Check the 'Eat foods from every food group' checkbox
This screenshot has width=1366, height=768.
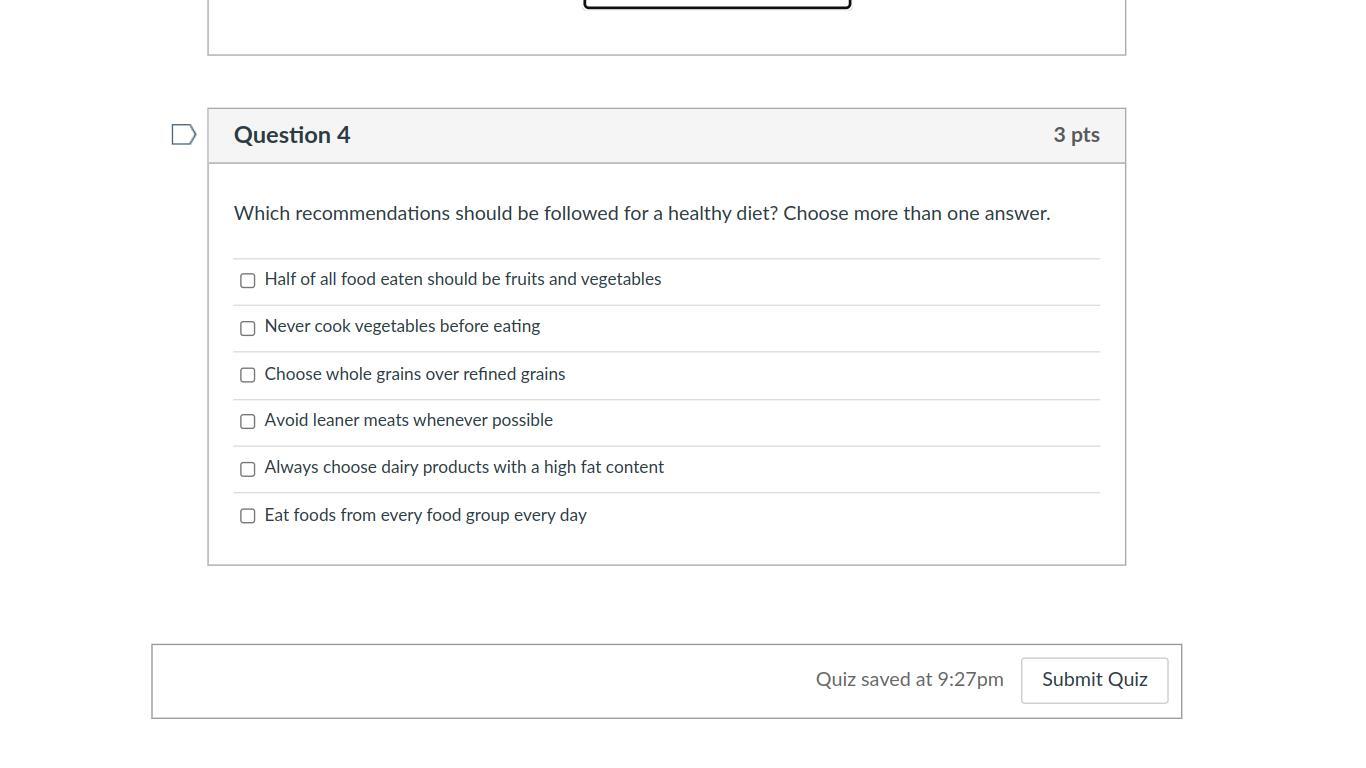coord(248,516)
